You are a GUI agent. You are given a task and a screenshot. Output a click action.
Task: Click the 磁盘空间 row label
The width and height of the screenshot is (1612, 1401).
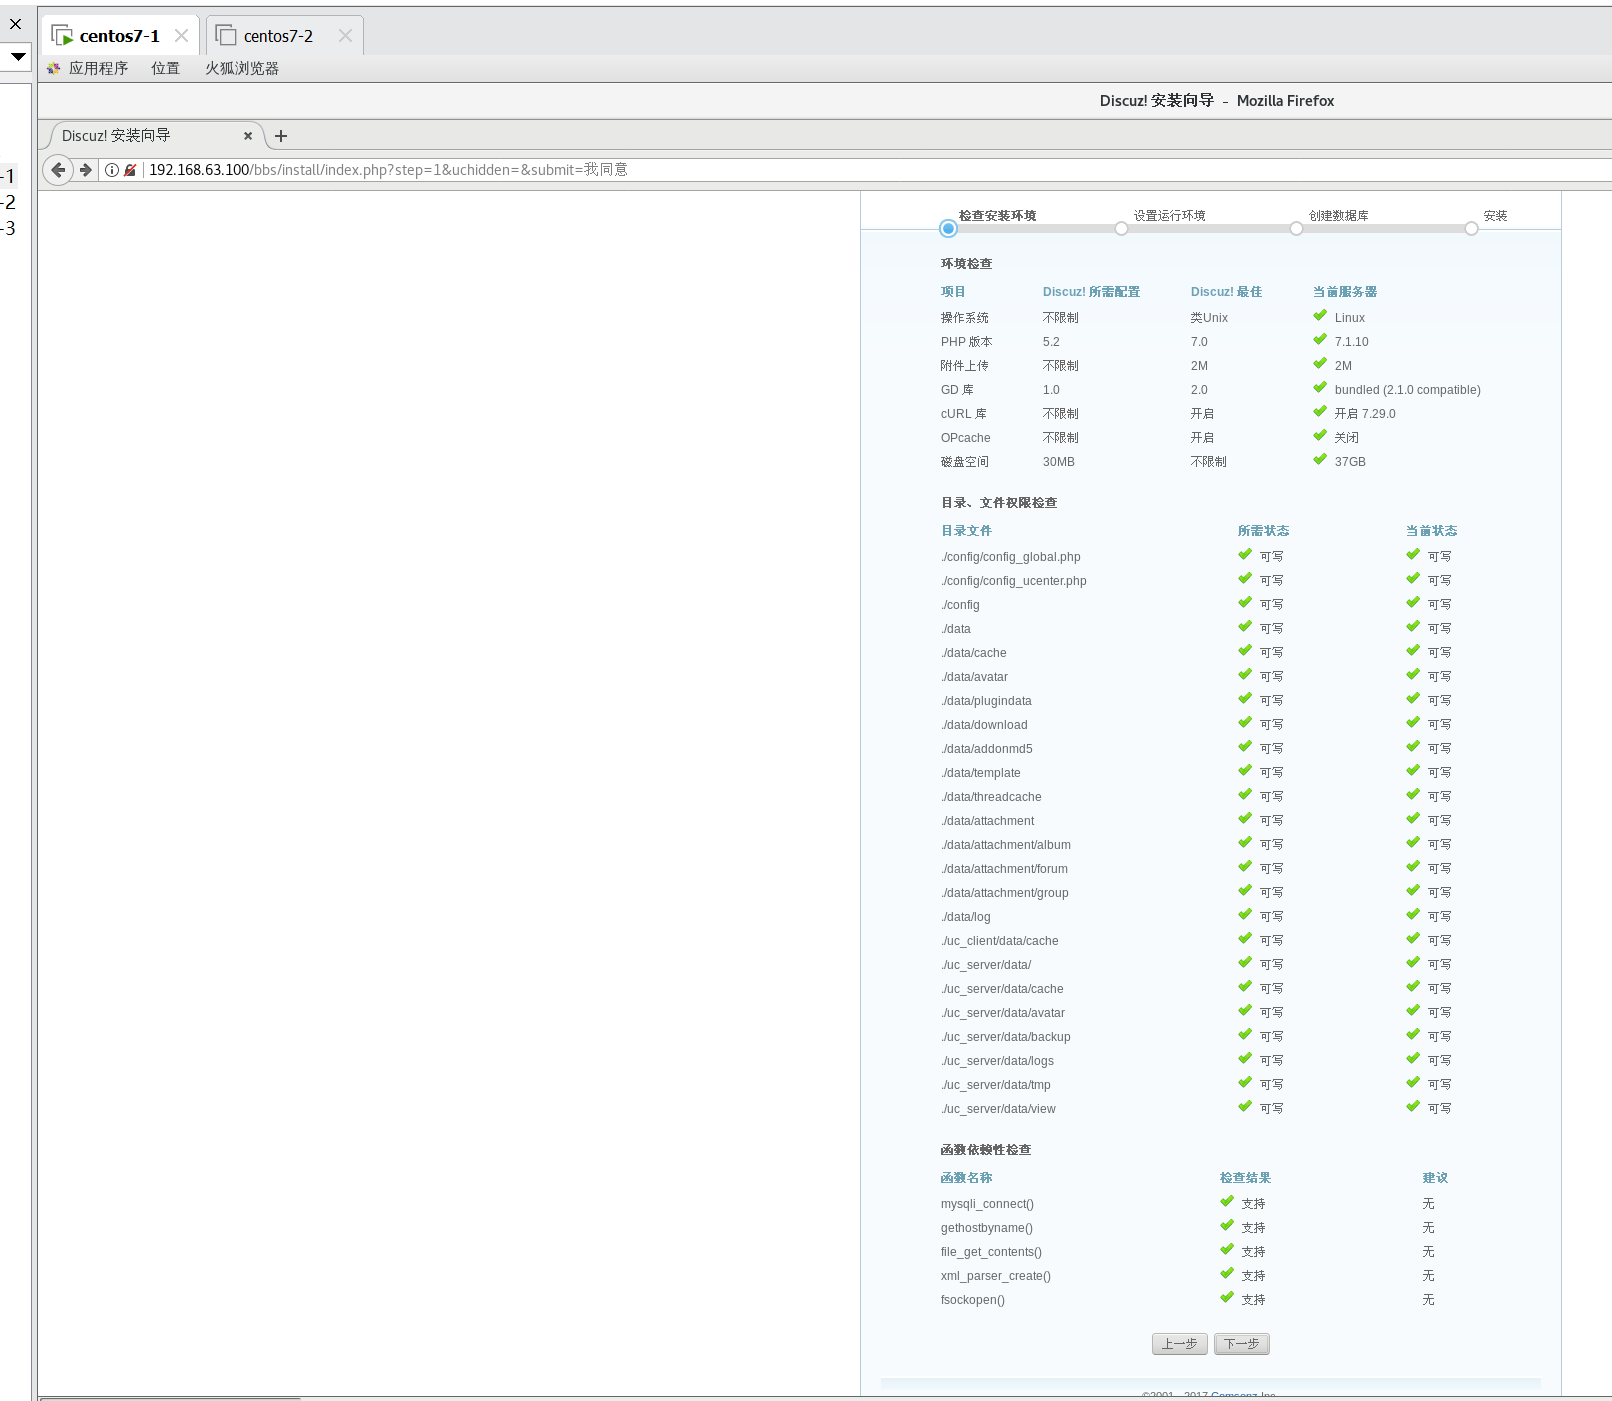tap(965, 462)
